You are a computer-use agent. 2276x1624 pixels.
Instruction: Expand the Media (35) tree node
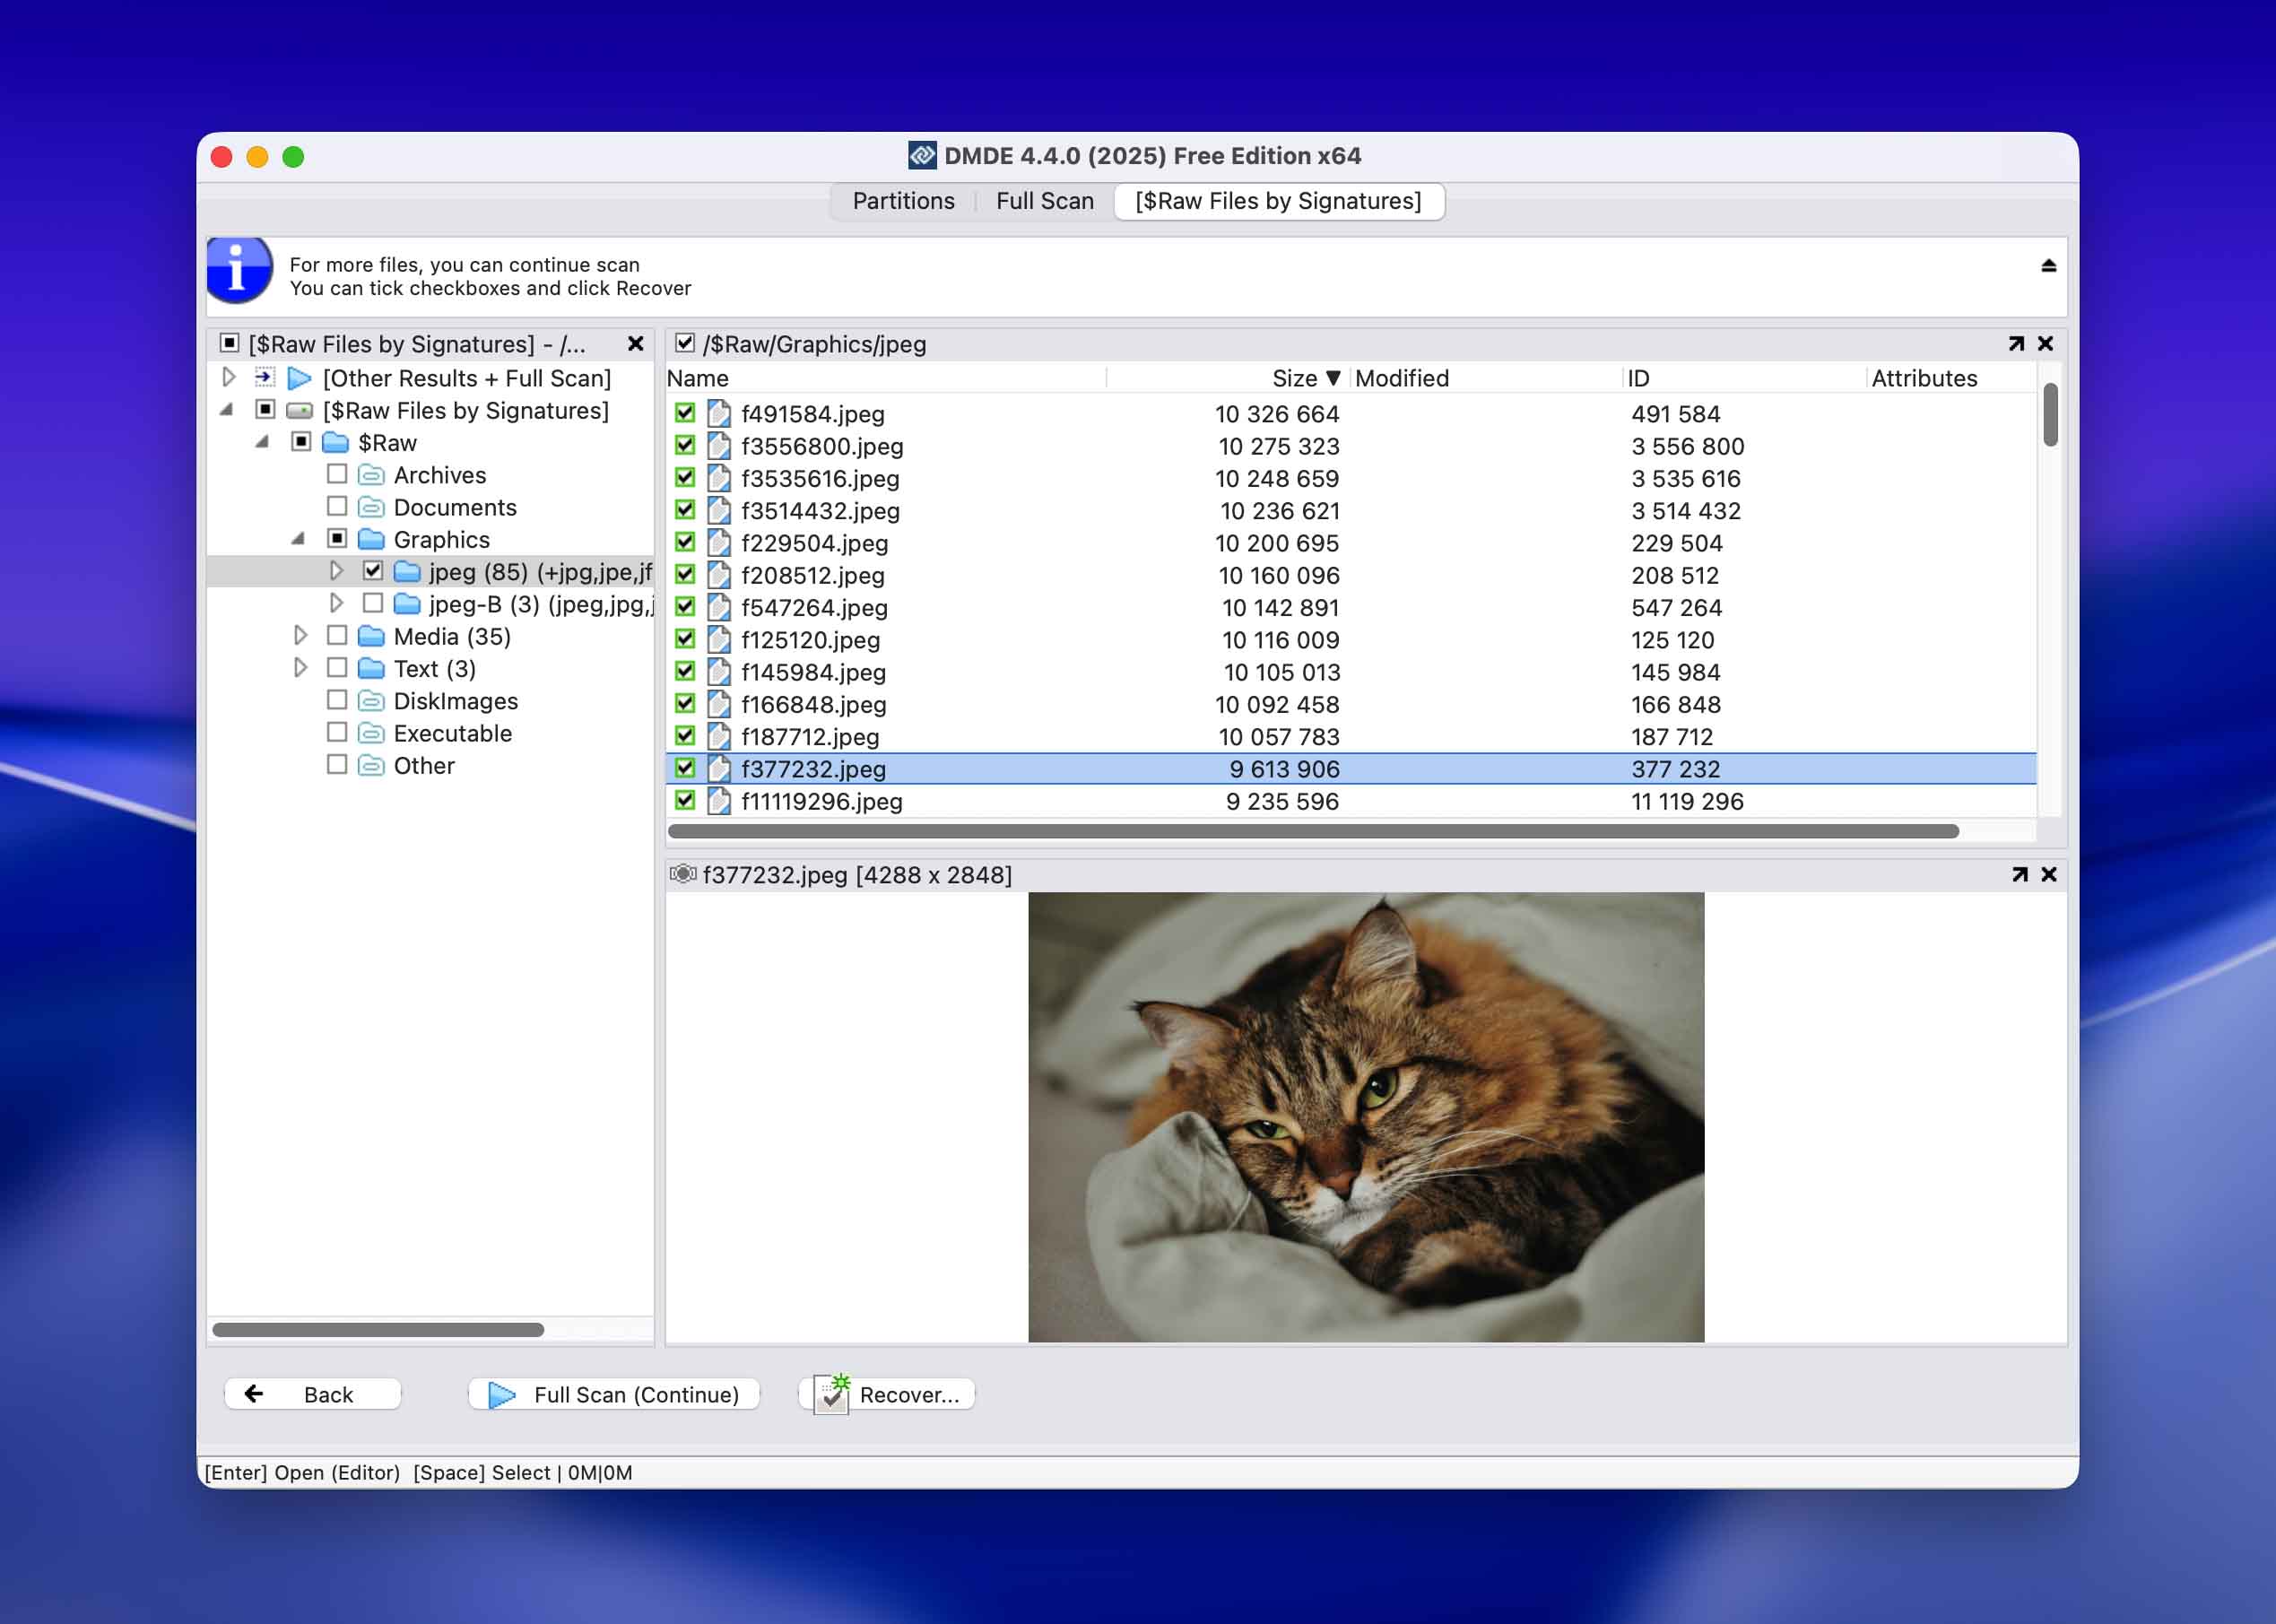tap(301, 636)
